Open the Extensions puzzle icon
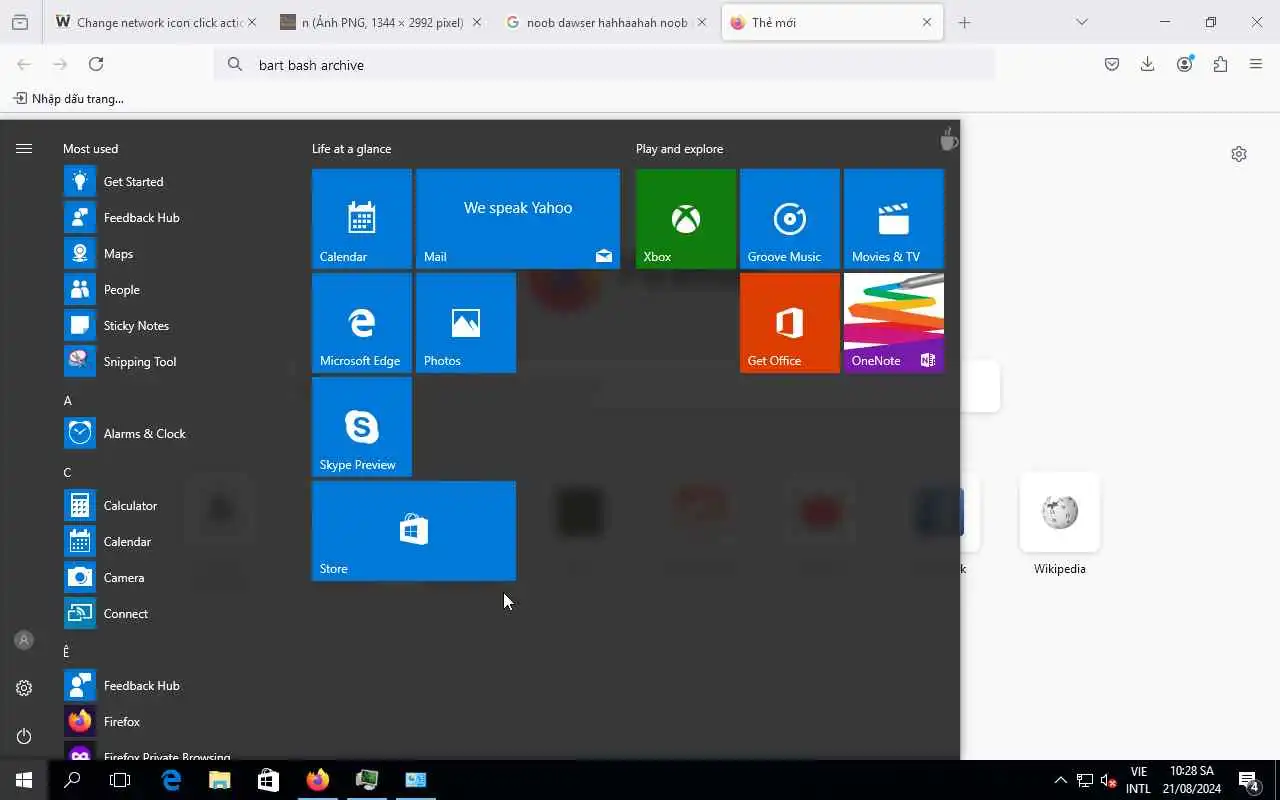The width and height of the screenshot is (1280, 800). click(x=1220, y=64)
